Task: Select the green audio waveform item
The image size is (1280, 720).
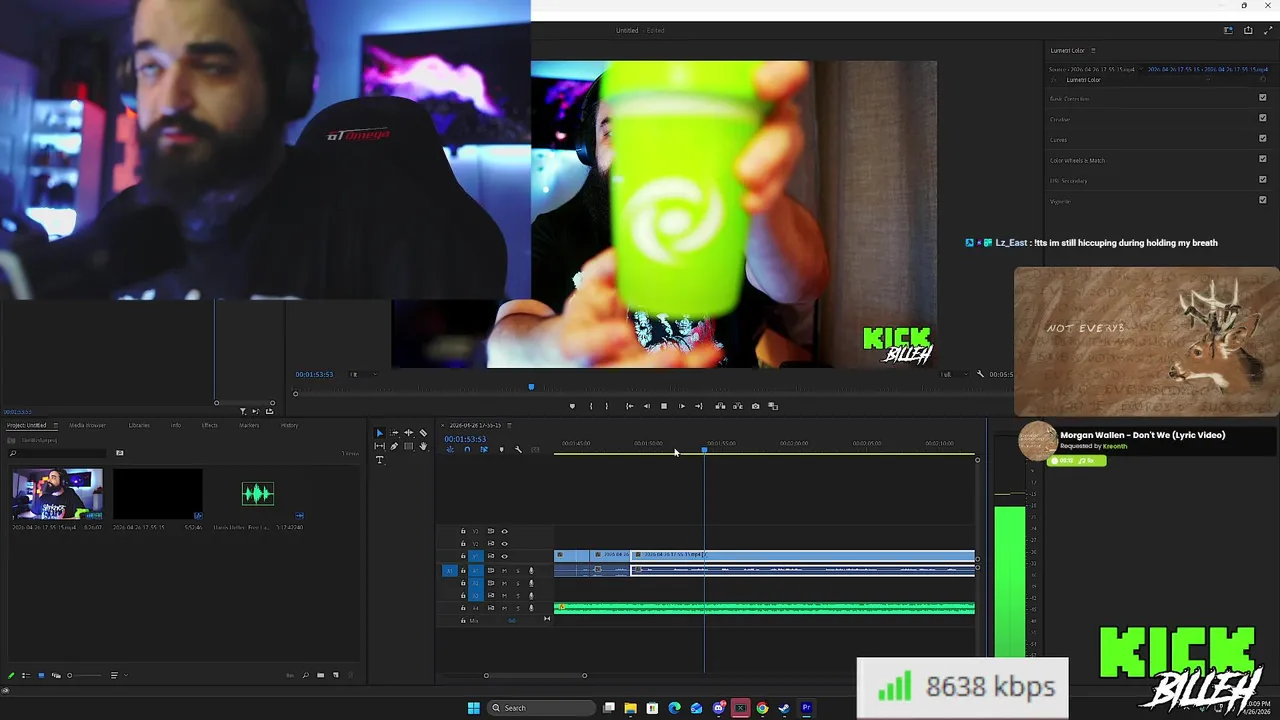Action: tap(258, 494)
